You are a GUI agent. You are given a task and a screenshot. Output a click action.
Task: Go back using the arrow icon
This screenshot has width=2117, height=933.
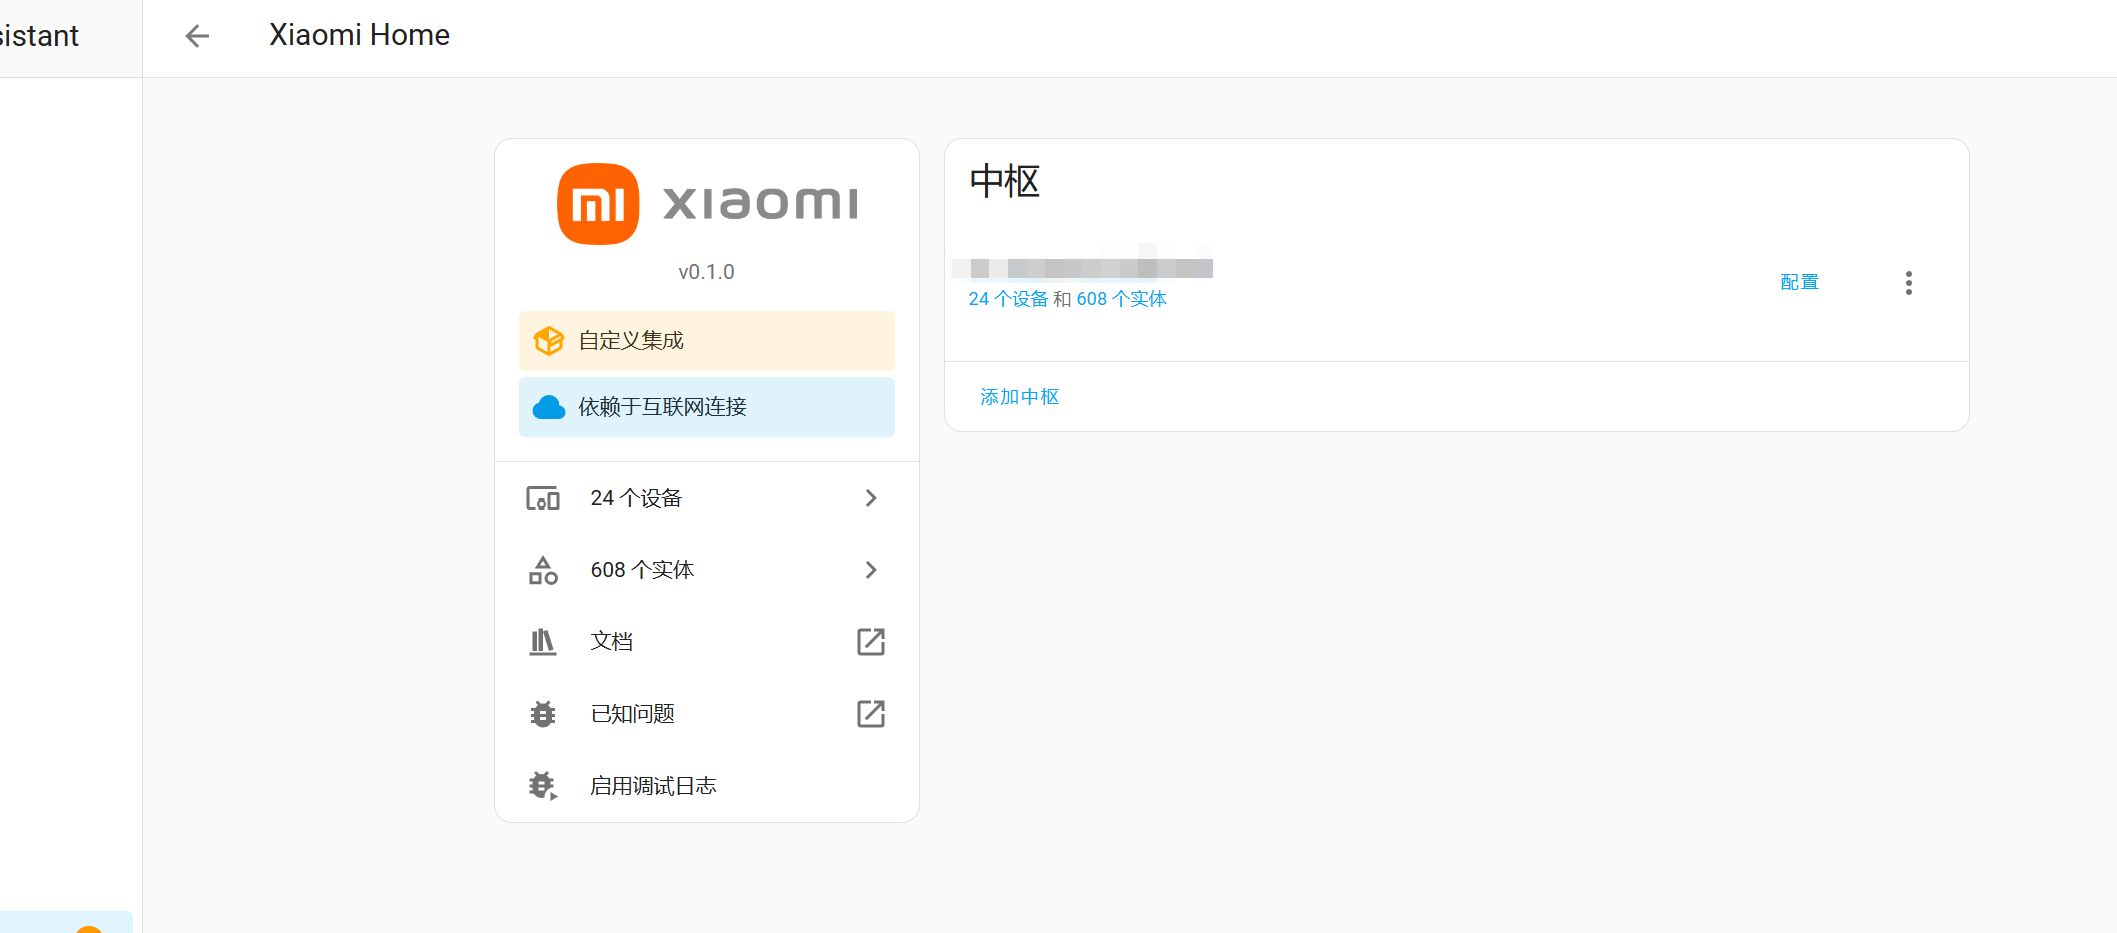tap(197, 36)
